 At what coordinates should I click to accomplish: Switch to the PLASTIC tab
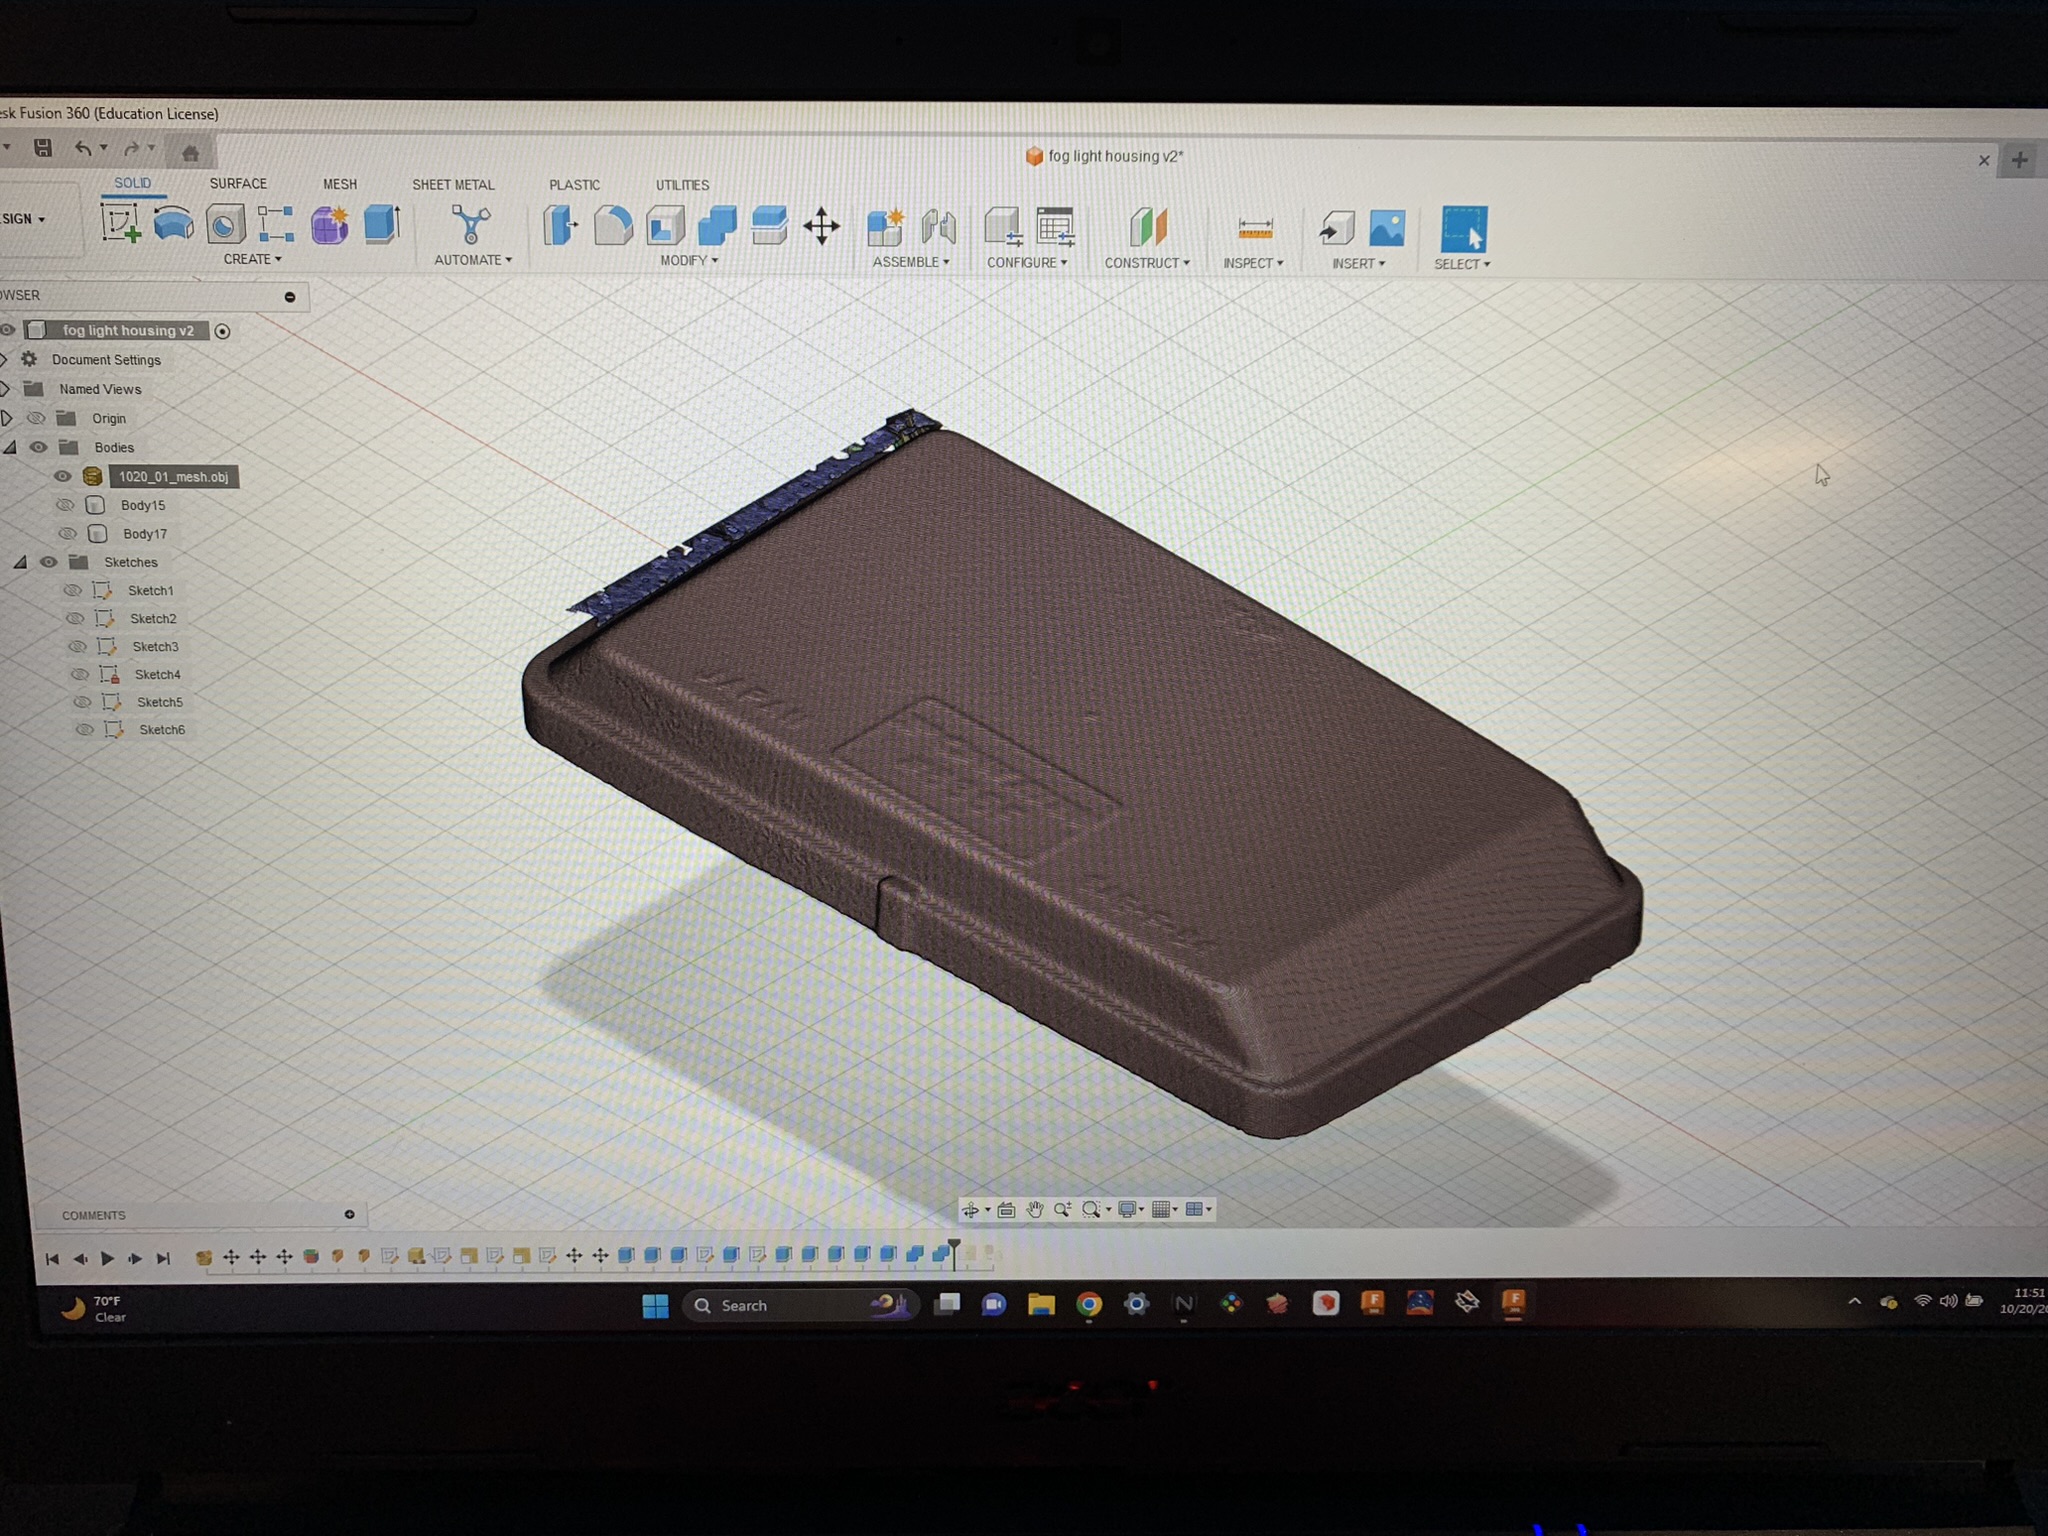[x=574, y=185]
